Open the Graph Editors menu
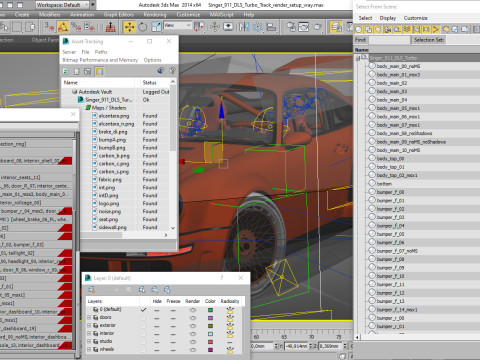480x360 pixels. click(x=119, y=15)
